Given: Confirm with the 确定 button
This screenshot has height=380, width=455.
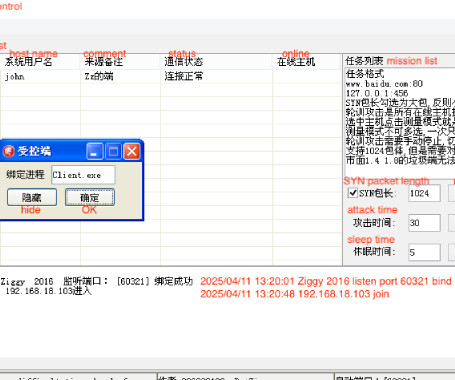Looking at the screenshot, I should (x=90, y=197).
